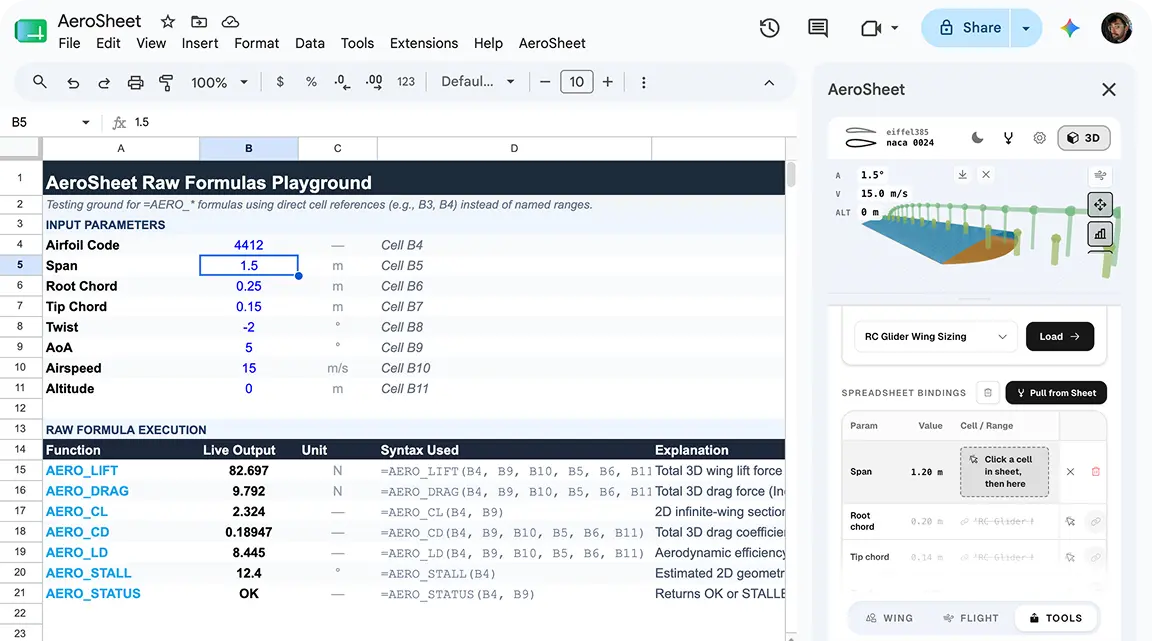Expand the Share options arrow

pos(1026,28)
